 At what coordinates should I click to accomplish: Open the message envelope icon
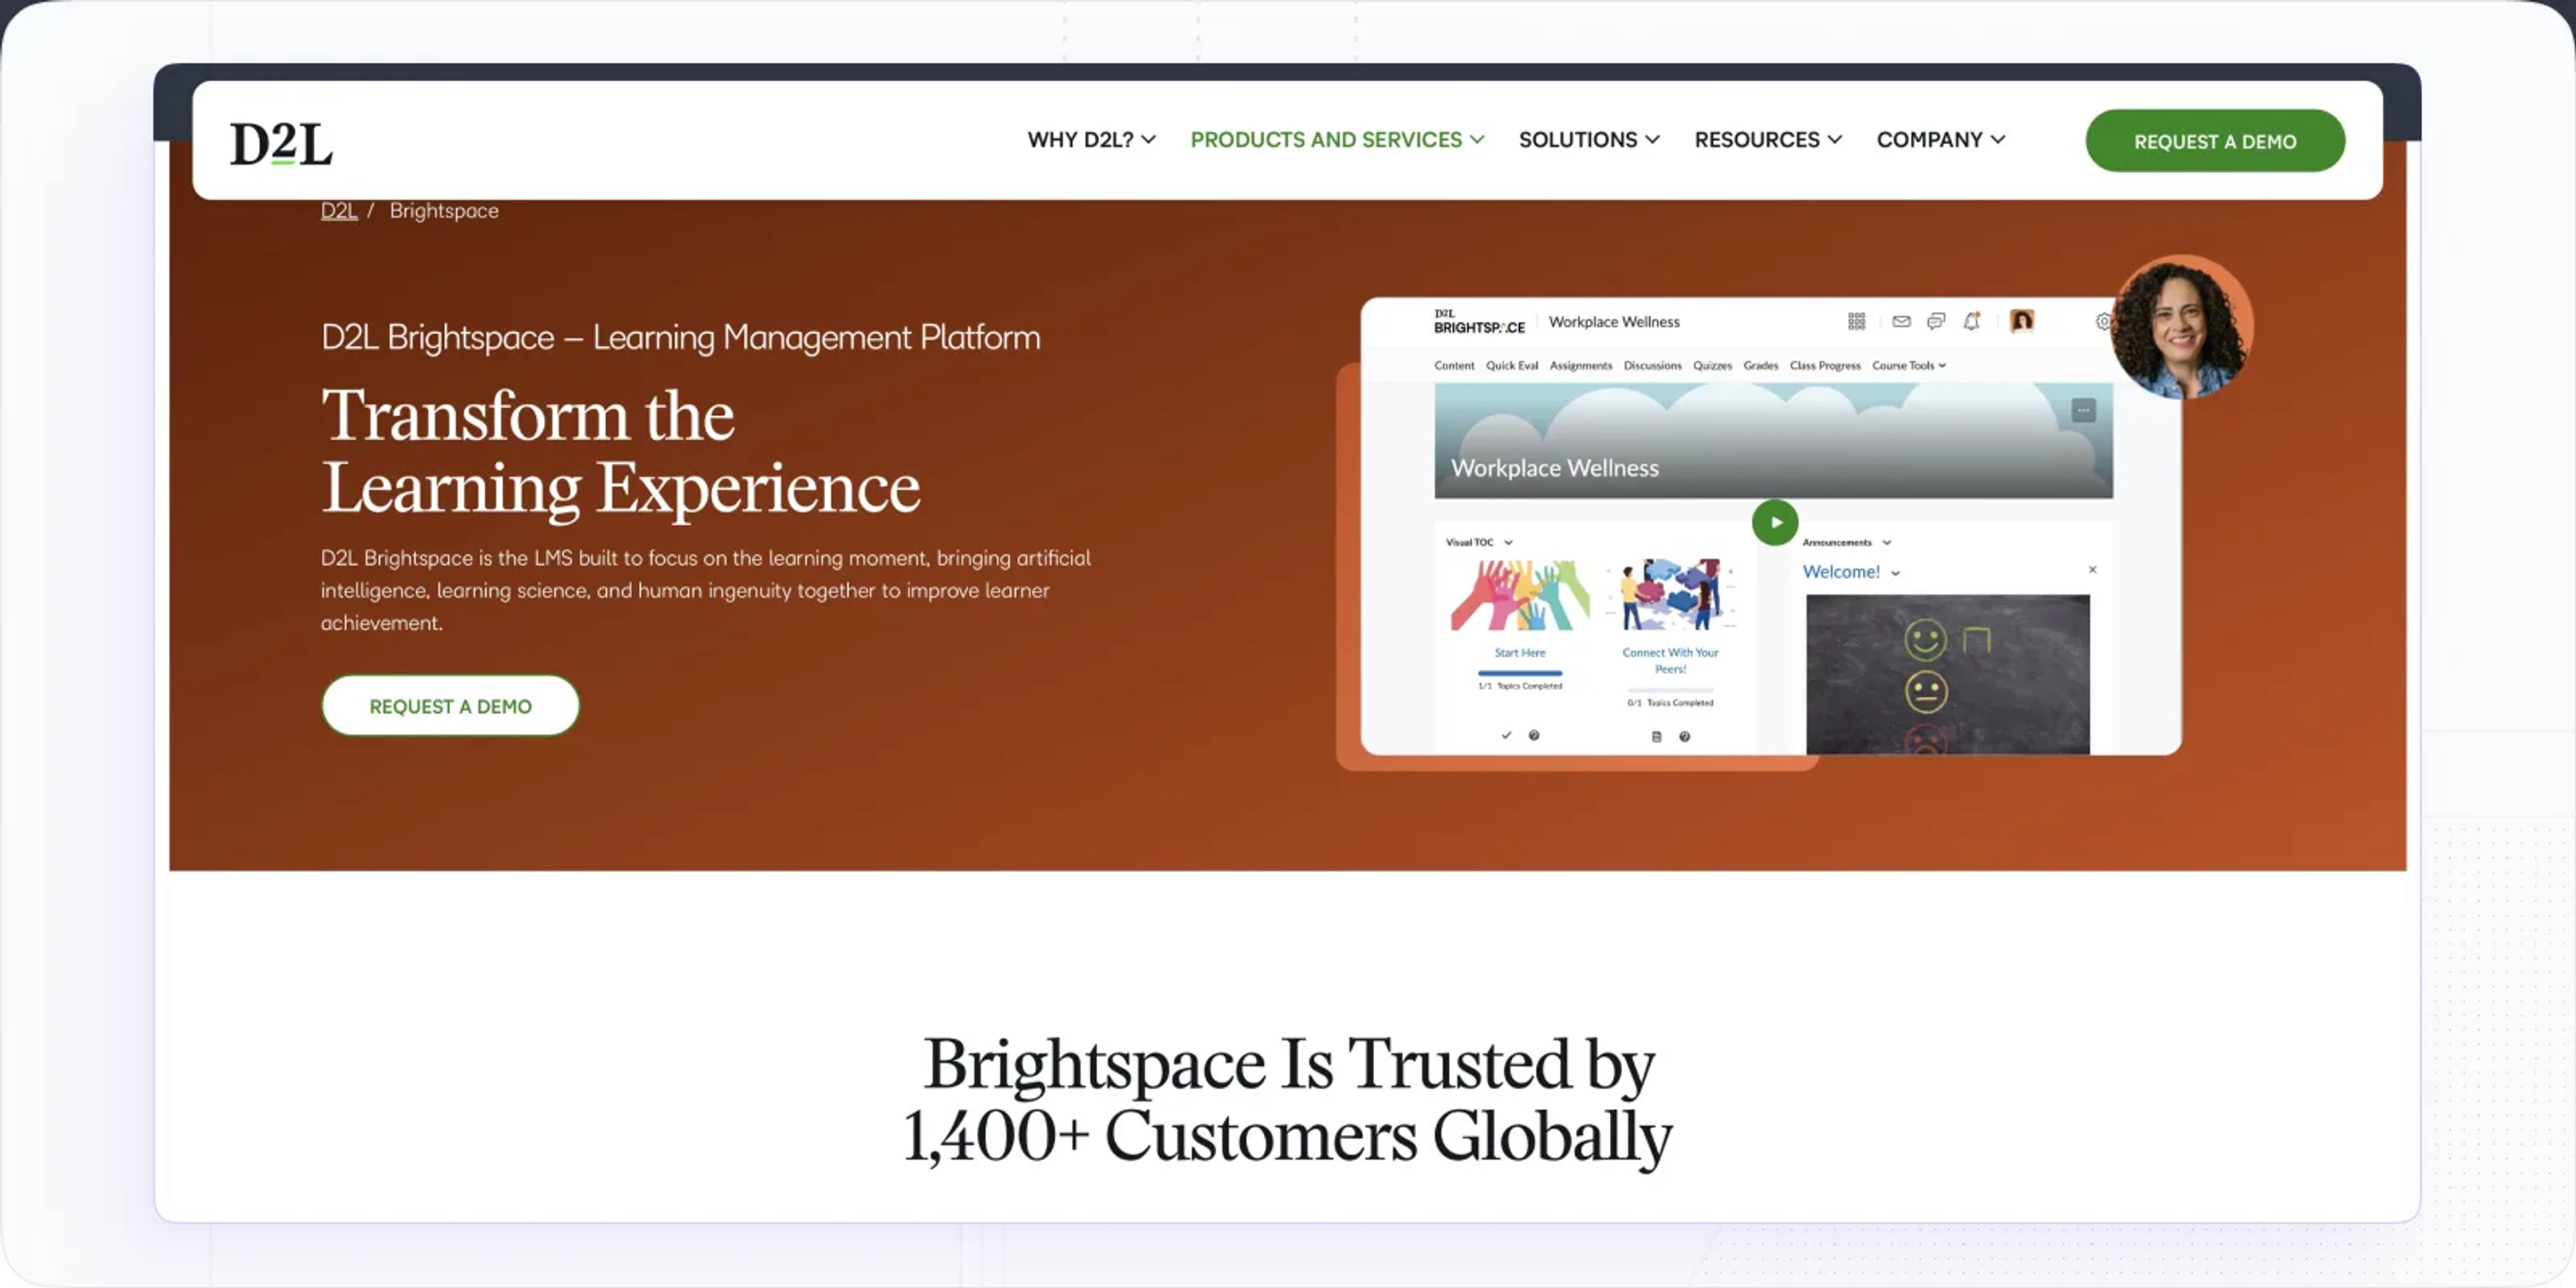tap(1901, 321)
